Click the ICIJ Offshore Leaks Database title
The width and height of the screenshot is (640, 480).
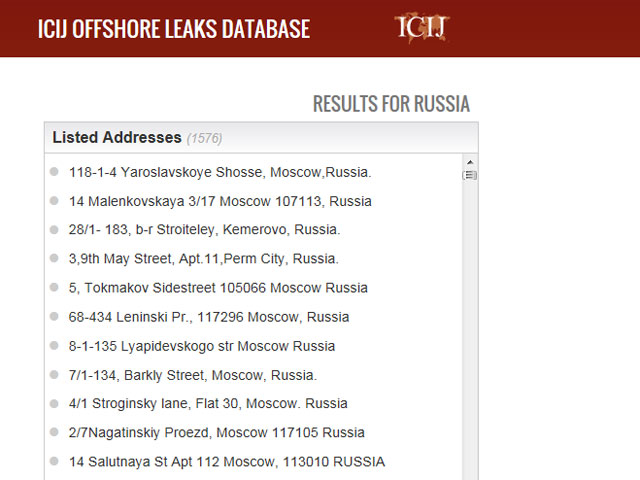click(x=174, y=28)
